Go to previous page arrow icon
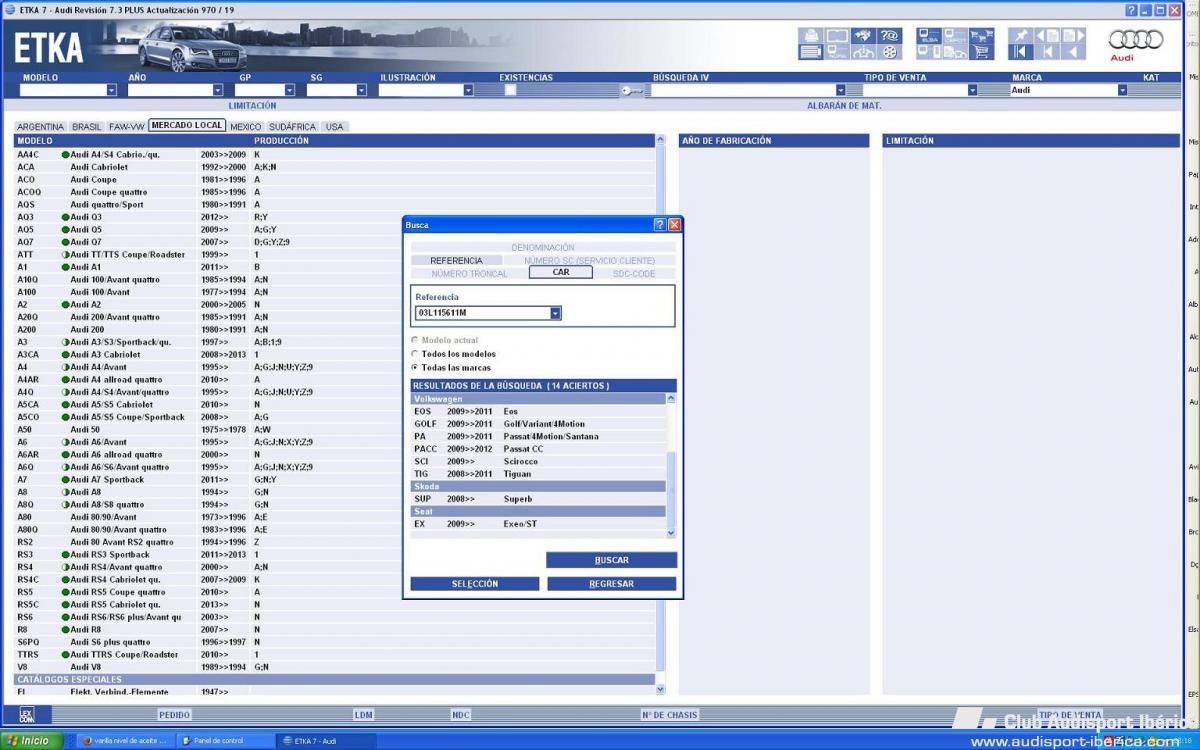This screenshot has height=750, width=1200. [x=1047, y=36]
